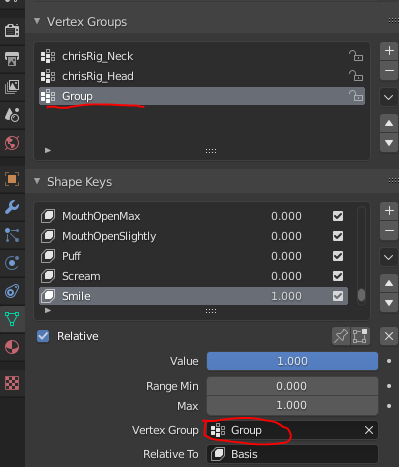Viewport: 399px width, 467px height.
Task: Move vertex group down in list
Action: tap(389, 143)
